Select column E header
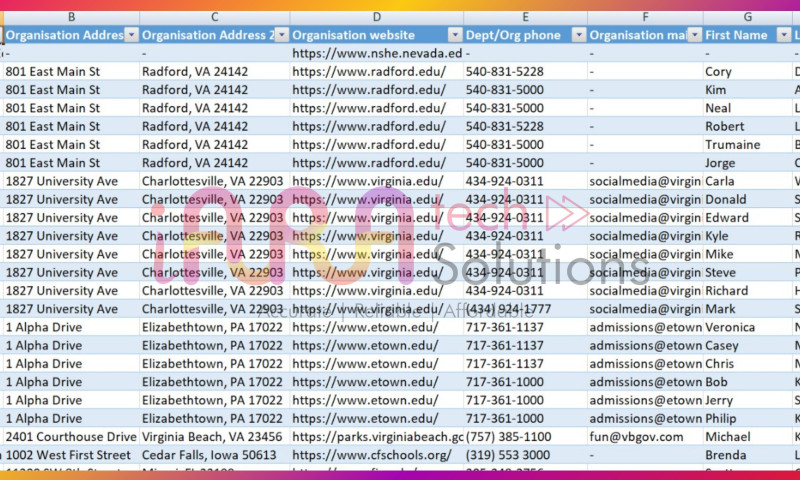 (525, 17)
